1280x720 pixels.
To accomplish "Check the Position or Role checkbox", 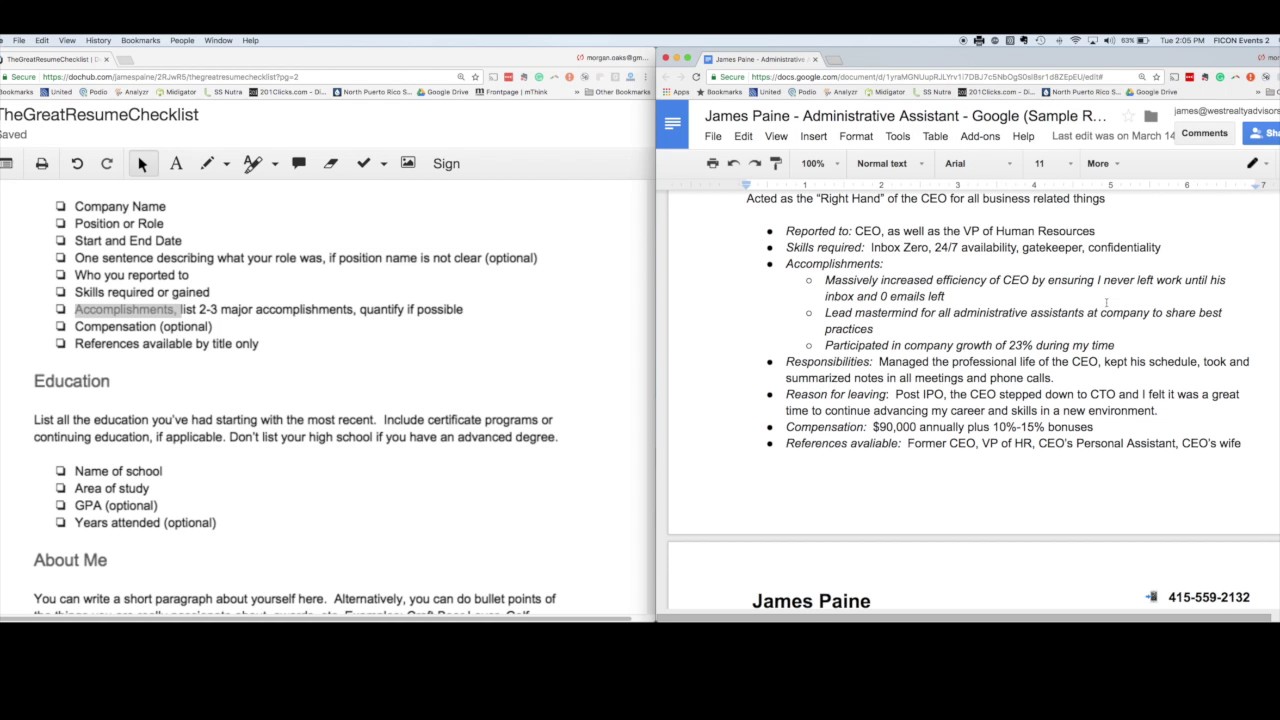I will pyautogui.click(x=61, y=223).
